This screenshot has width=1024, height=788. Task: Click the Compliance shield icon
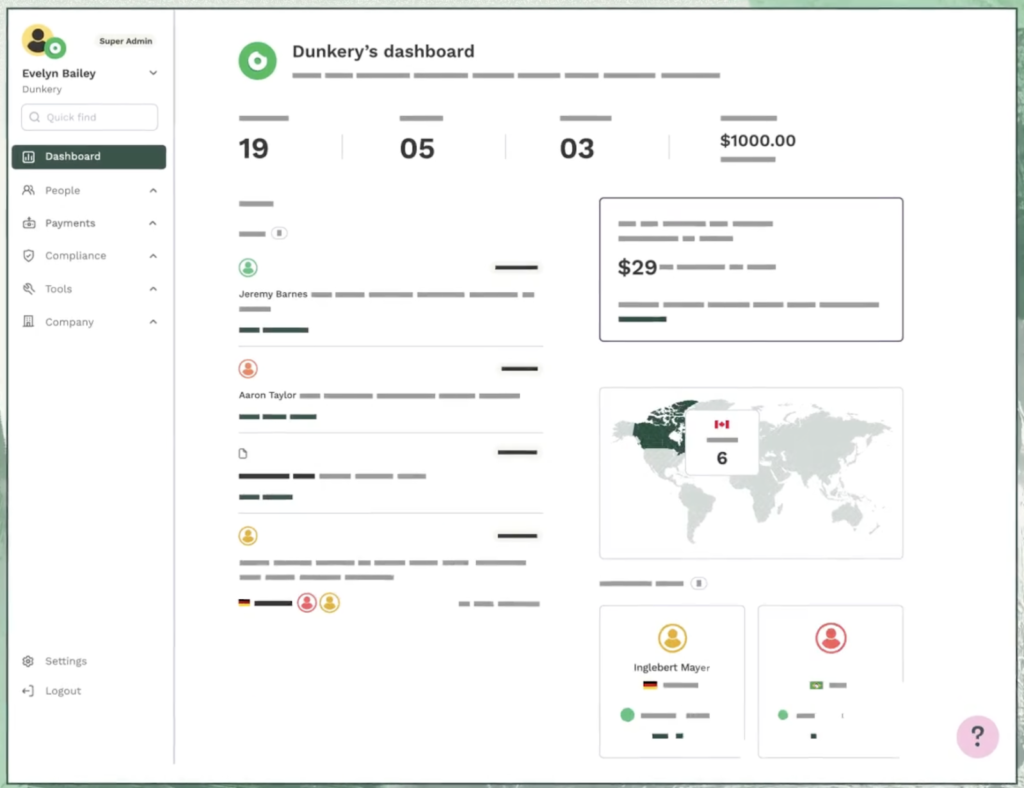click(x=29, y=256)
